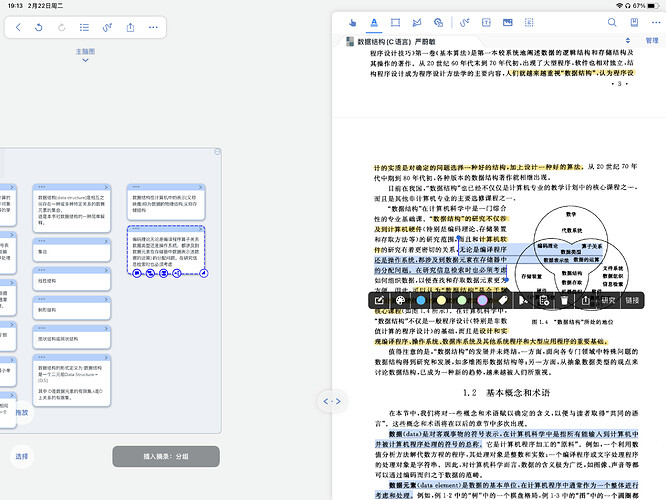
Task: Select the freehand draw tool in mind map toolbar
Action: coord(107,28)
